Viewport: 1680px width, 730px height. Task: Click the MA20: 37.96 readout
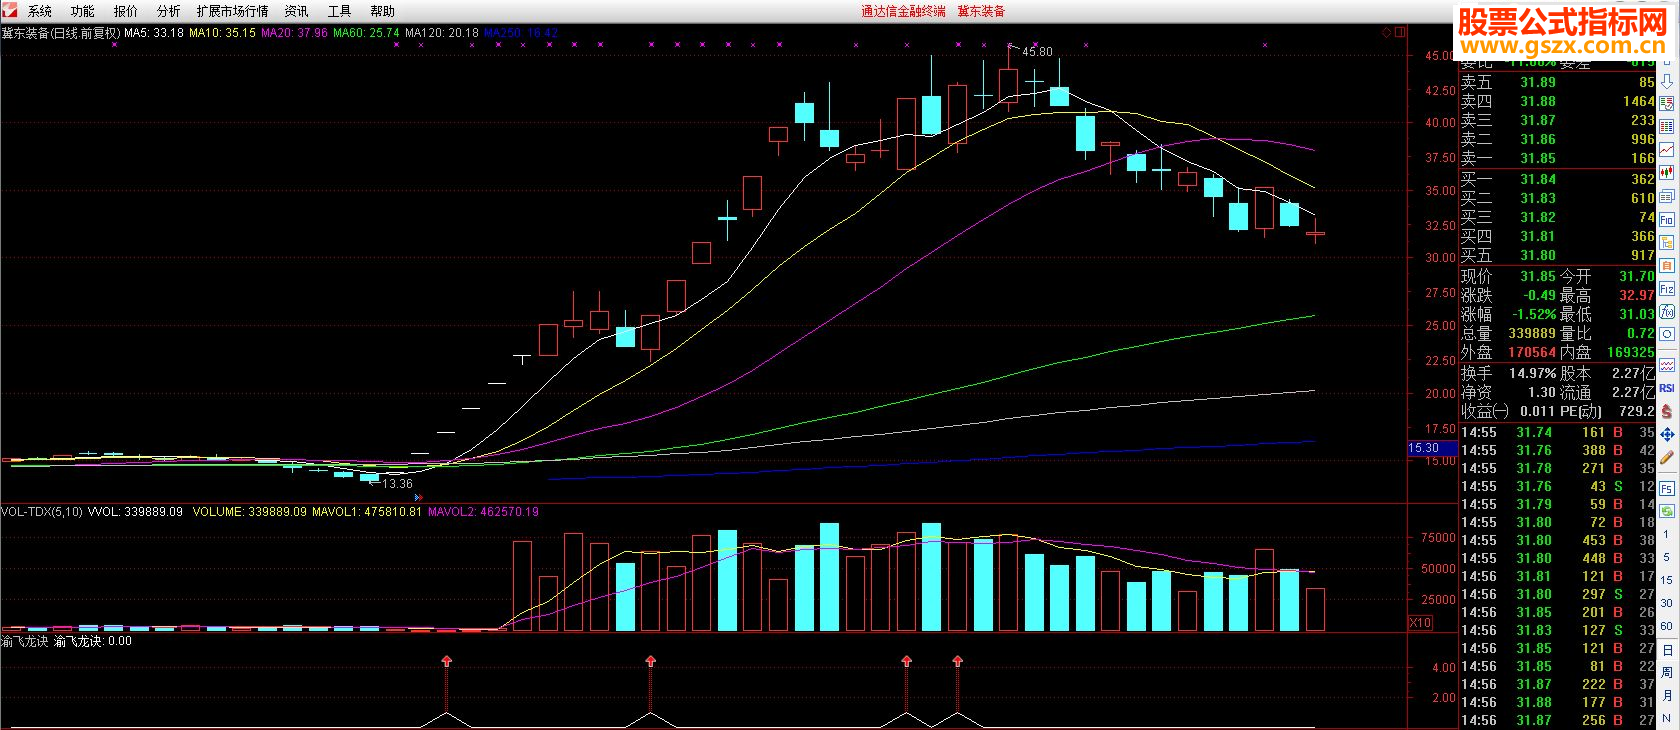(x=294, y=33)
